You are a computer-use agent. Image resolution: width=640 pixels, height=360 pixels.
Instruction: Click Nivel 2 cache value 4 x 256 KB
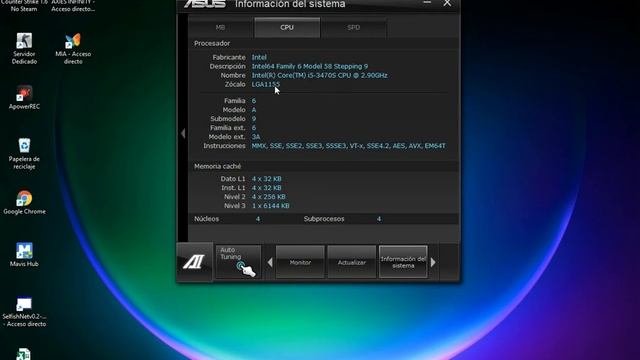[x=269, y=197]
